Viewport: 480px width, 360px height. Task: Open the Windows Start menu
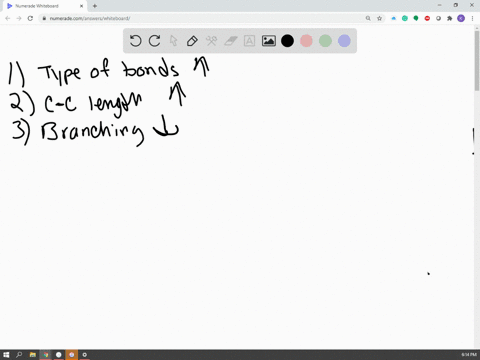(6, 355)
